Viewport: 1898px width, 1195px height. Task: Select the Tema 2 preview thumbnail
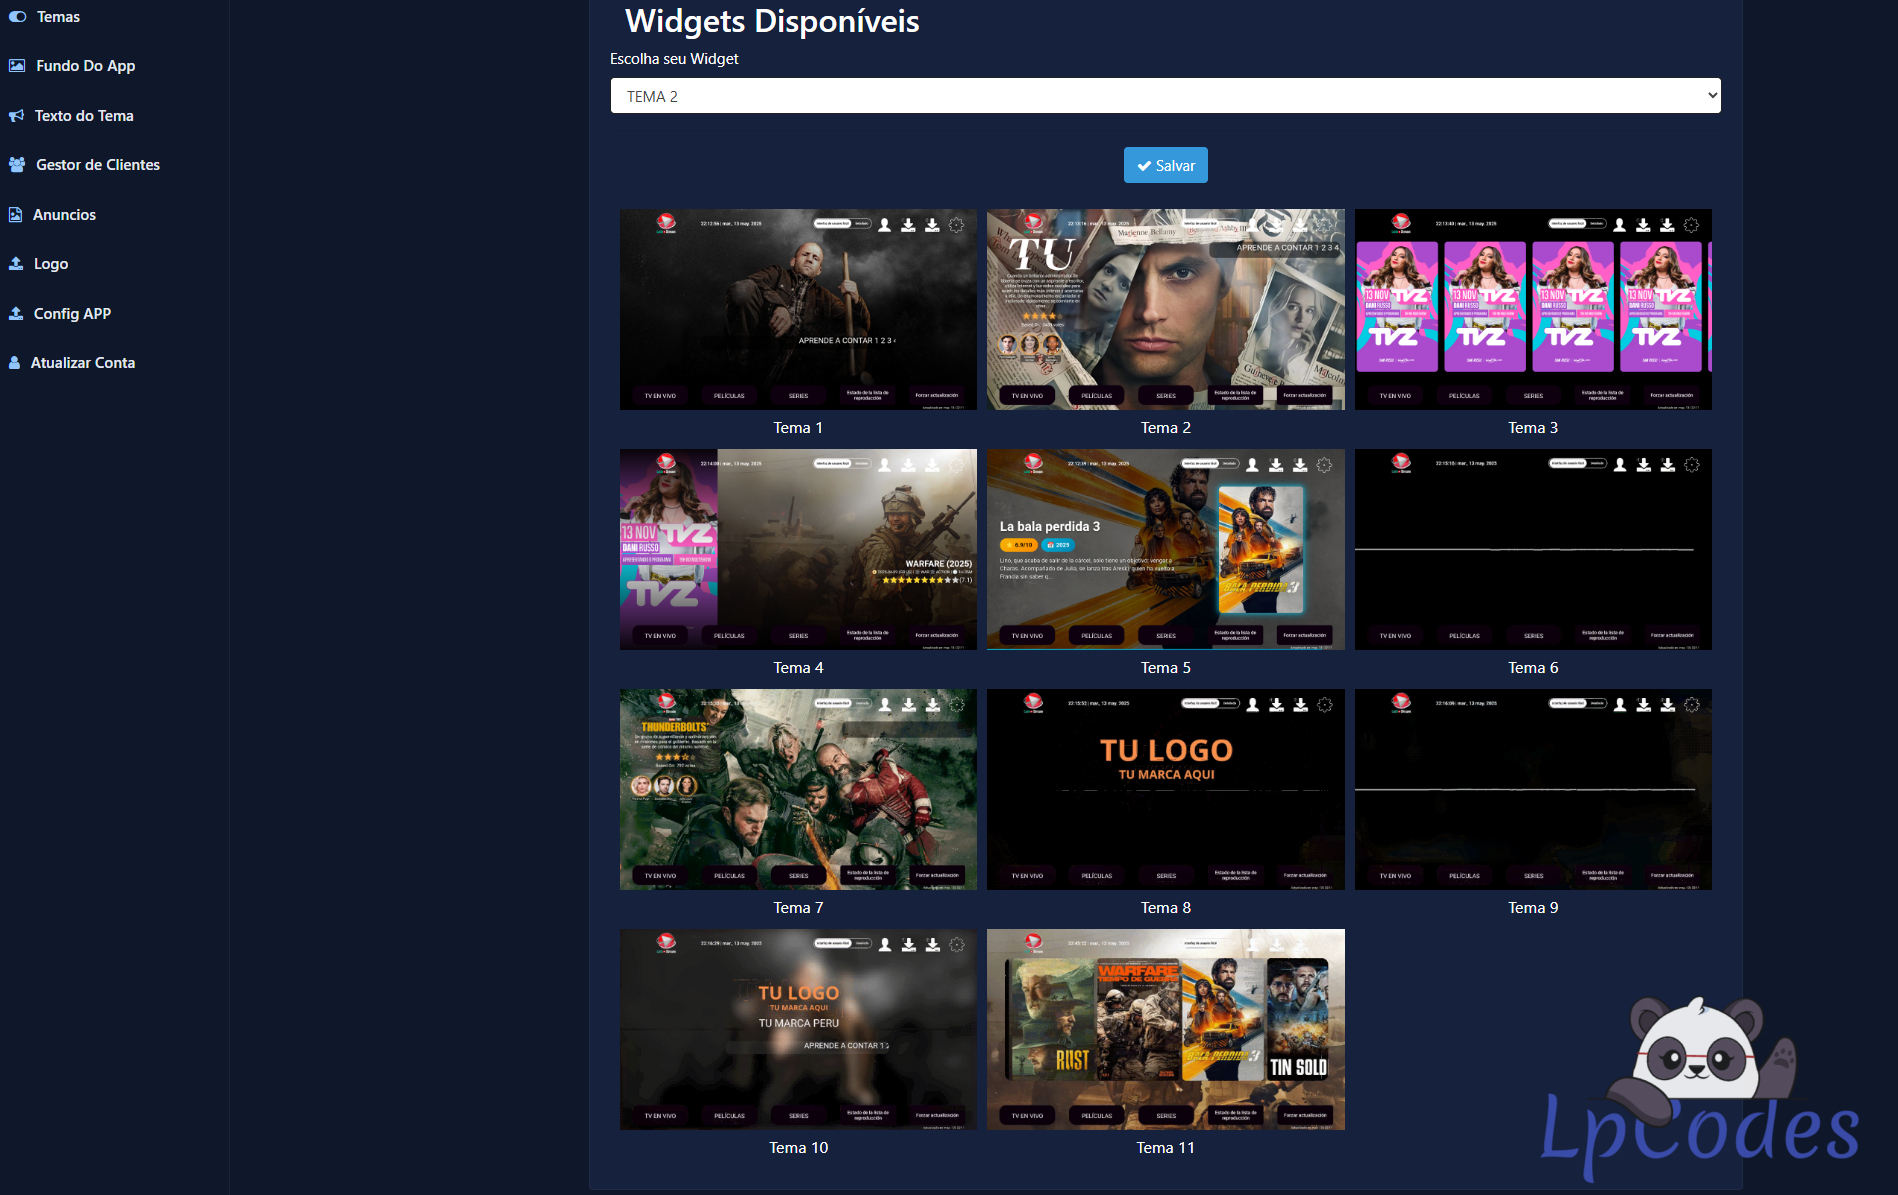[x=1165, y=309]
